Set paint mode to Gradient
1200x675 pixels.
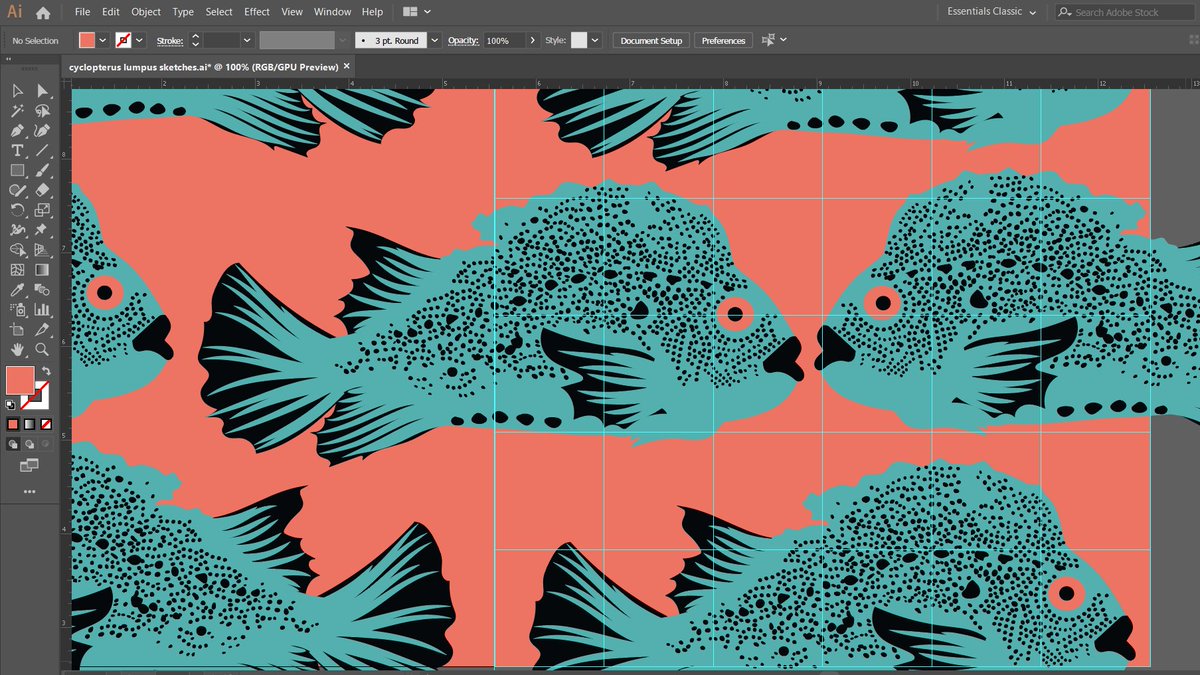pos(29,424)
